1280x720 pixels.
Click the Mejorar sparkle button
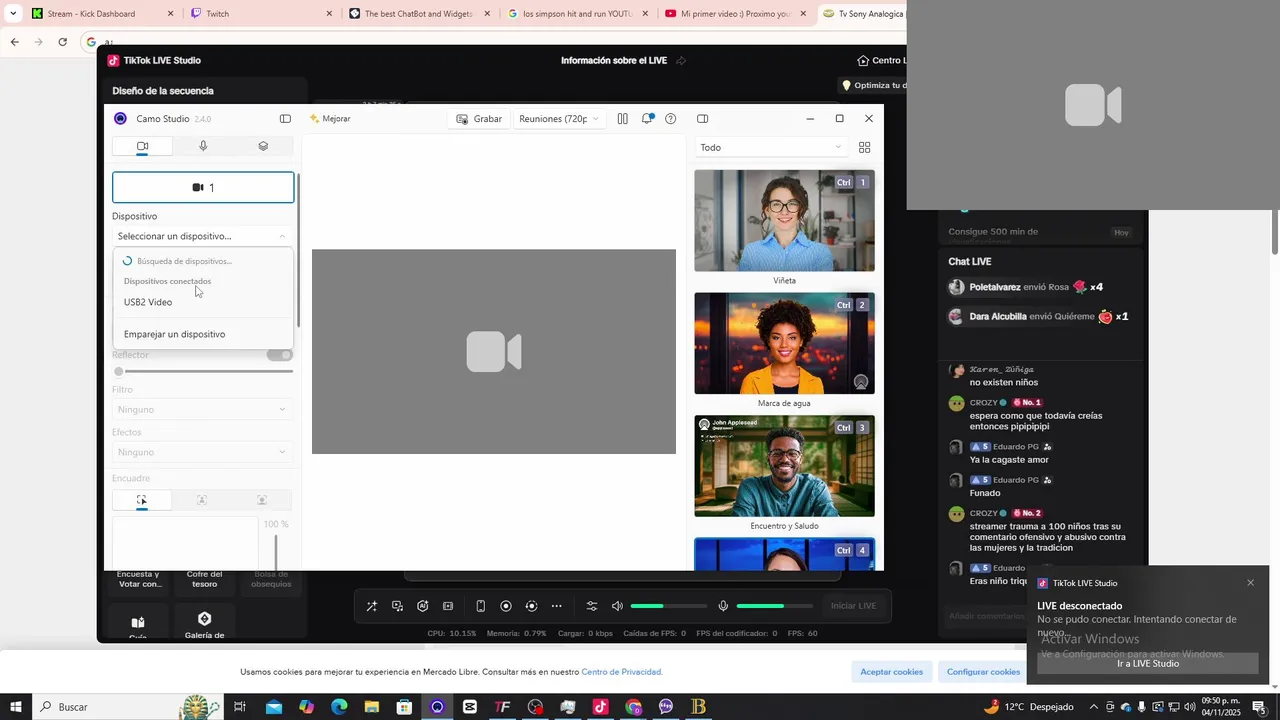[330, 119]
